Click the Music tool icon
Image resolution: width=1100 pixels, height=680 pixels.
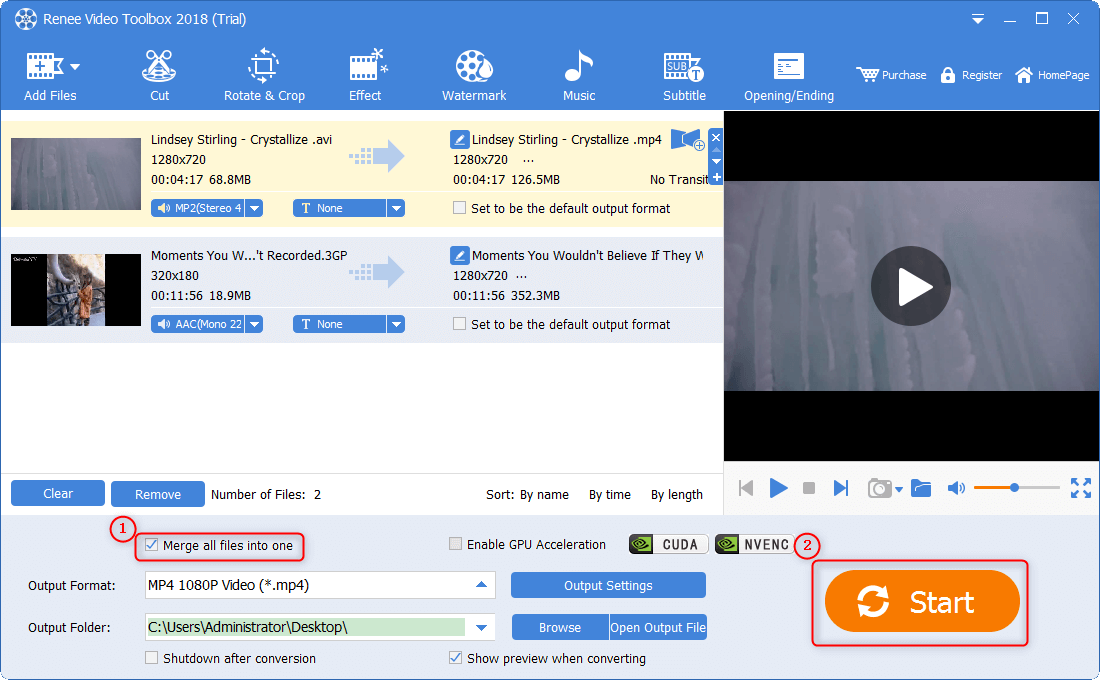coord(578,68)
